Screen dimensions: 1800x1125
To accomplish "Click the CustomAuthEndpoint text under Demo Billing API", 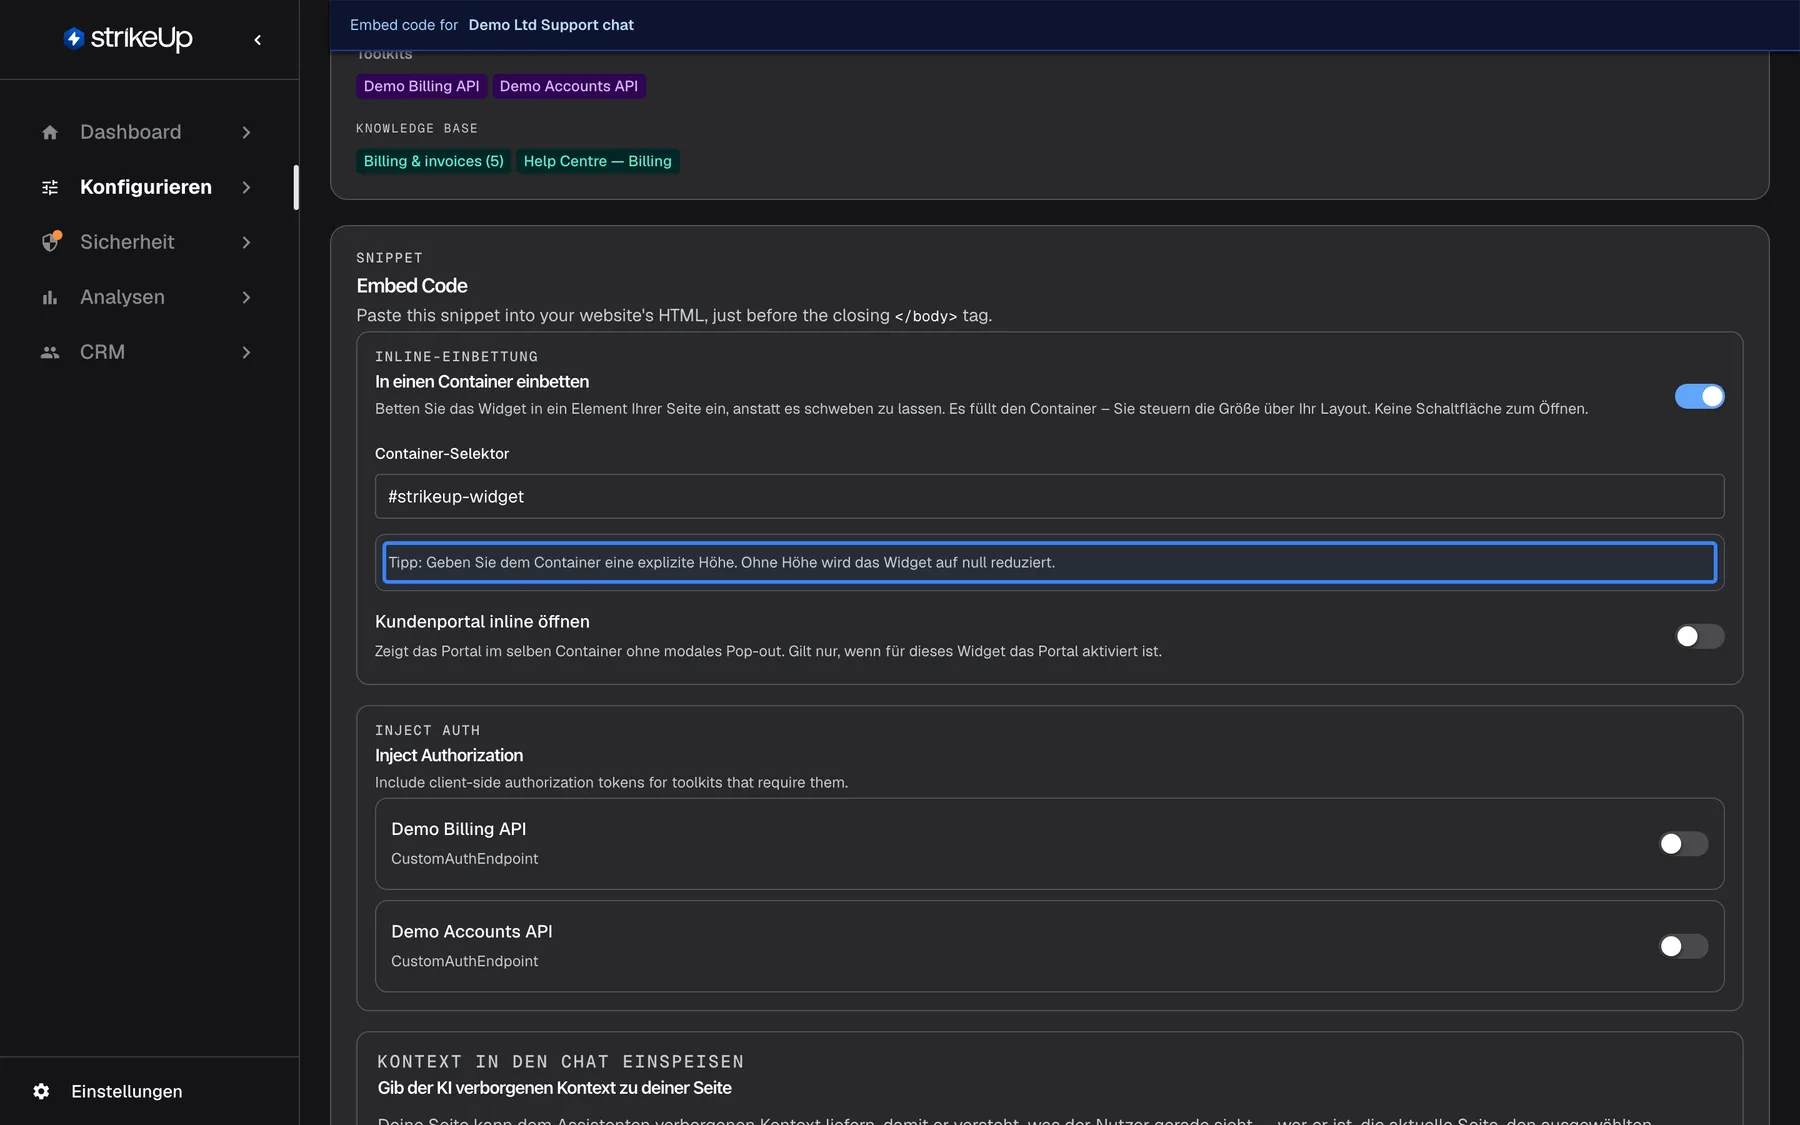I will pyautogui.click(x=464, y=859).
